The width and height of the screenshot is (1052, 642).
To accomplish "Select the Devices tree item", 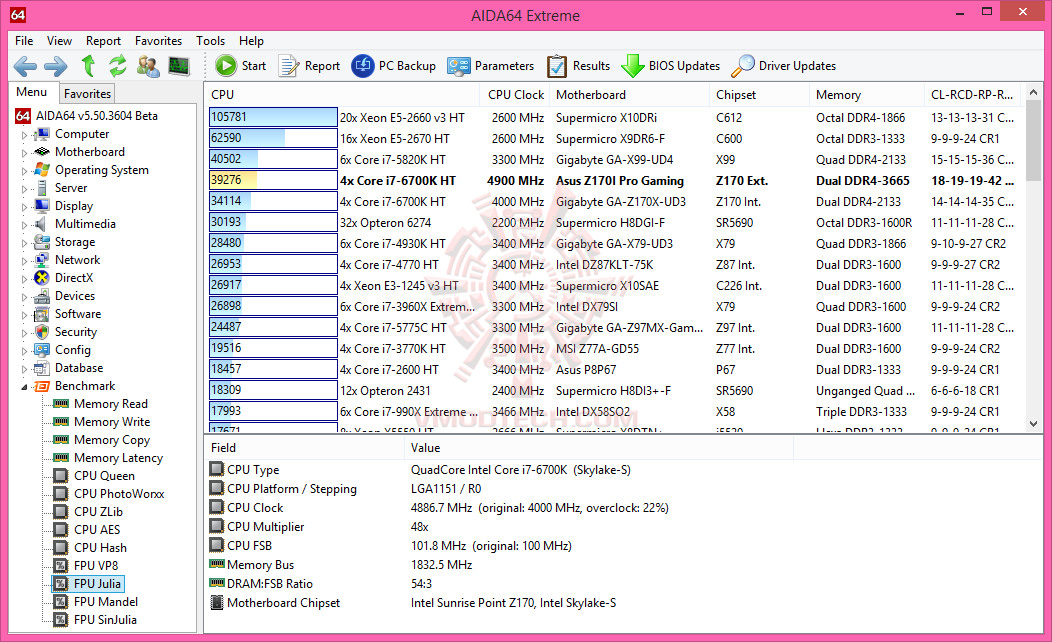I will click(74, 296).
